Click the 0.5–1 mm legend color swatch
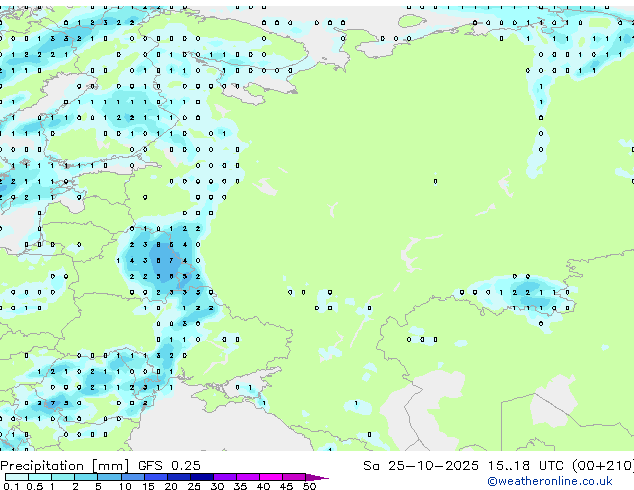Viewport: 634px width, 490px height. point(40,477)
